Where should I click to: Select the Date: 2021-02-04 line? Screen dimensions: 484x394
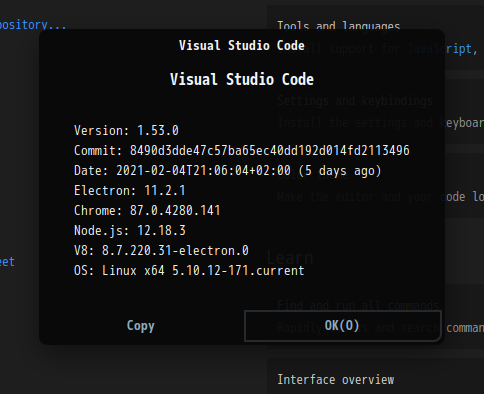[x=228, y=171]
